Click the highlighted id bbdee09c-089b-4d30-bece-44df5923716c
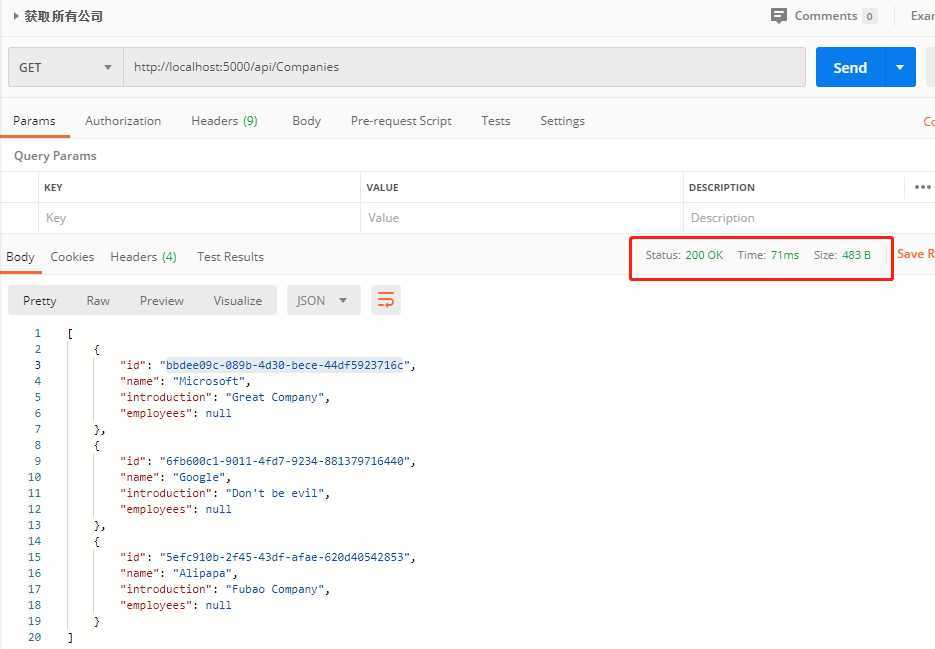Image resolution: width=935 pixels, height=649 pixels. [x=284, y=365]
